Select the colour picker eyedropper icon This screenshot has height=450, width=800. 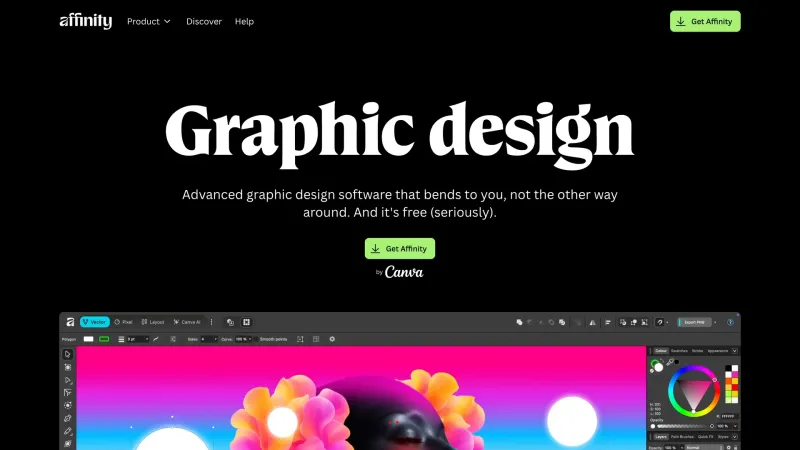pos(670,362)
